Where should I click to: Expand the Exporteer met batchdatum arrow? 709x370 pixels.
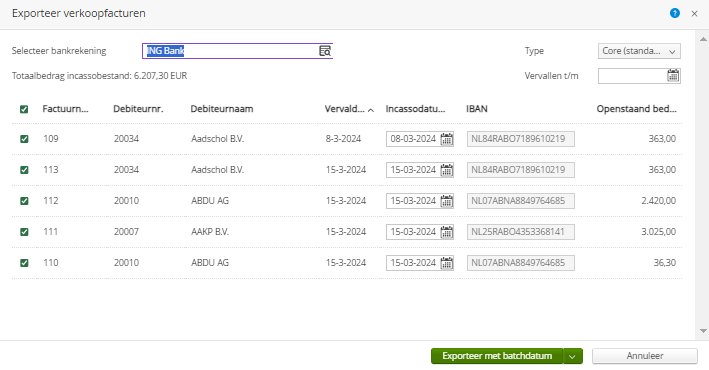(572, 356)
